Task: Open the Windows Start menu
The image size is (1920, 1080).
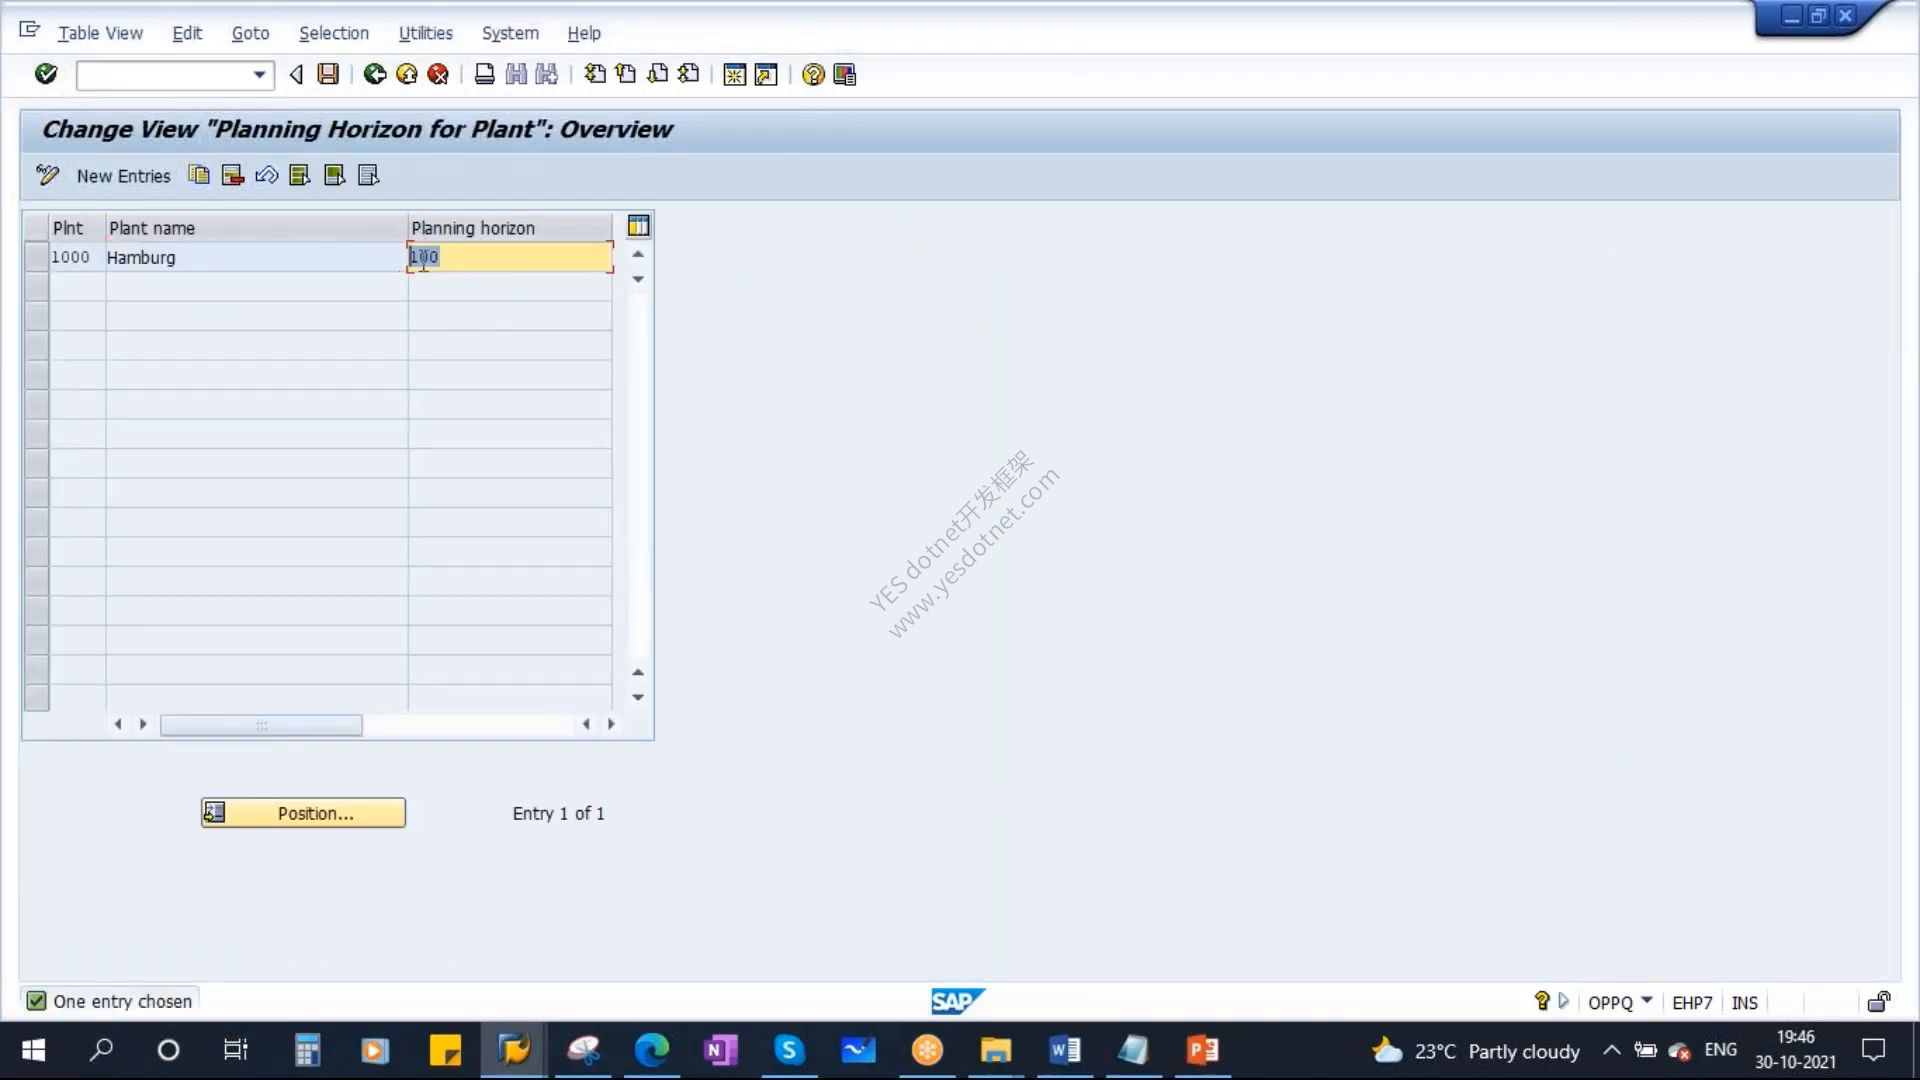Action: pyautogui.click(x=33, y=1050)
